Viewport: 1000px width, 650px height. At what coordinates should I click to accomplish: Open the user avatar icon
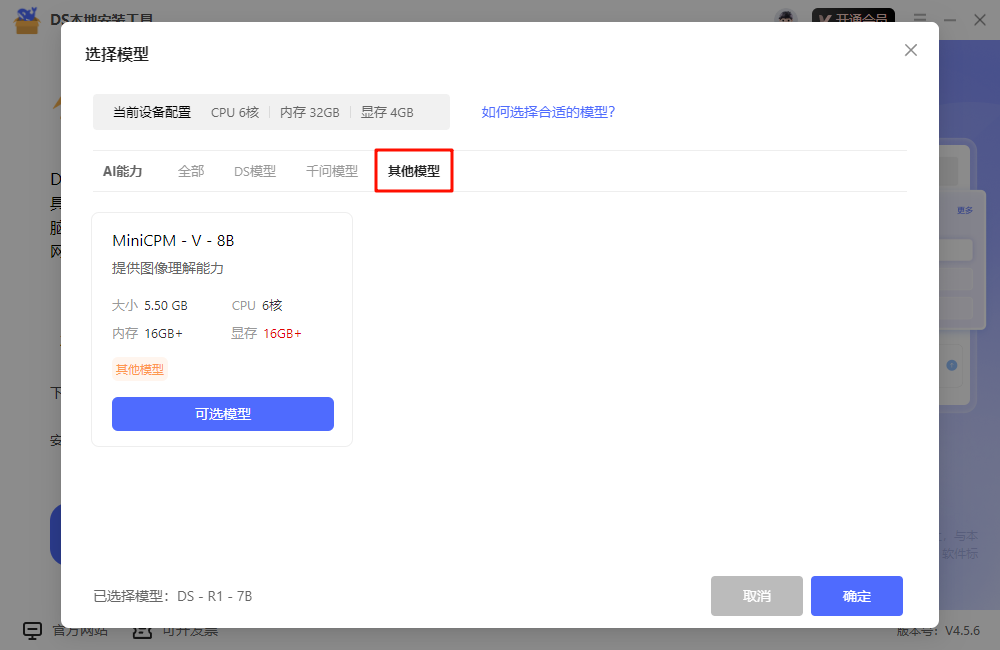[x=786, y=18]
